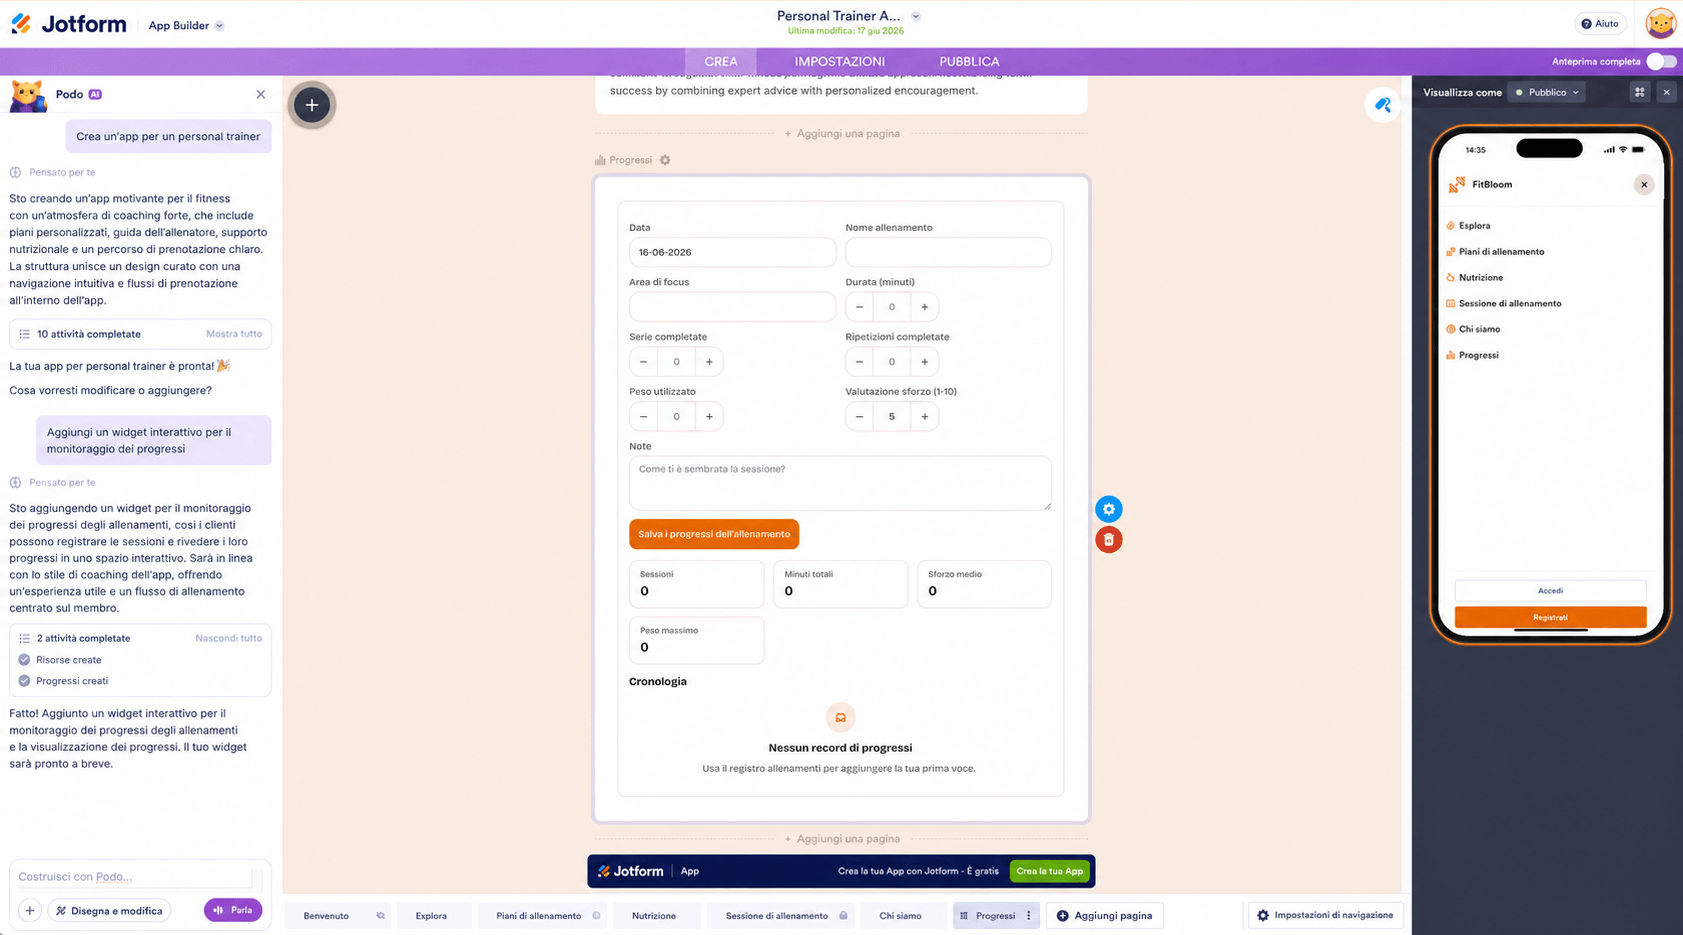Click the Aggiungi pagina button
Image resolution: width=1683 pixels, height=935 pixels.
coord(1104,916)
